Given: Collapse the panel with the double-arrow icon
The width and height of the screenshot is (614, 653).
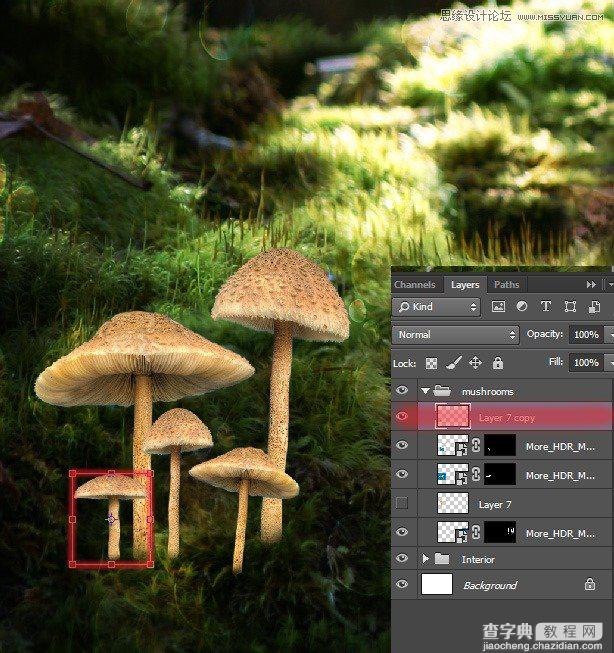Looking at the screenshot, I should click(x=591, y=285).
